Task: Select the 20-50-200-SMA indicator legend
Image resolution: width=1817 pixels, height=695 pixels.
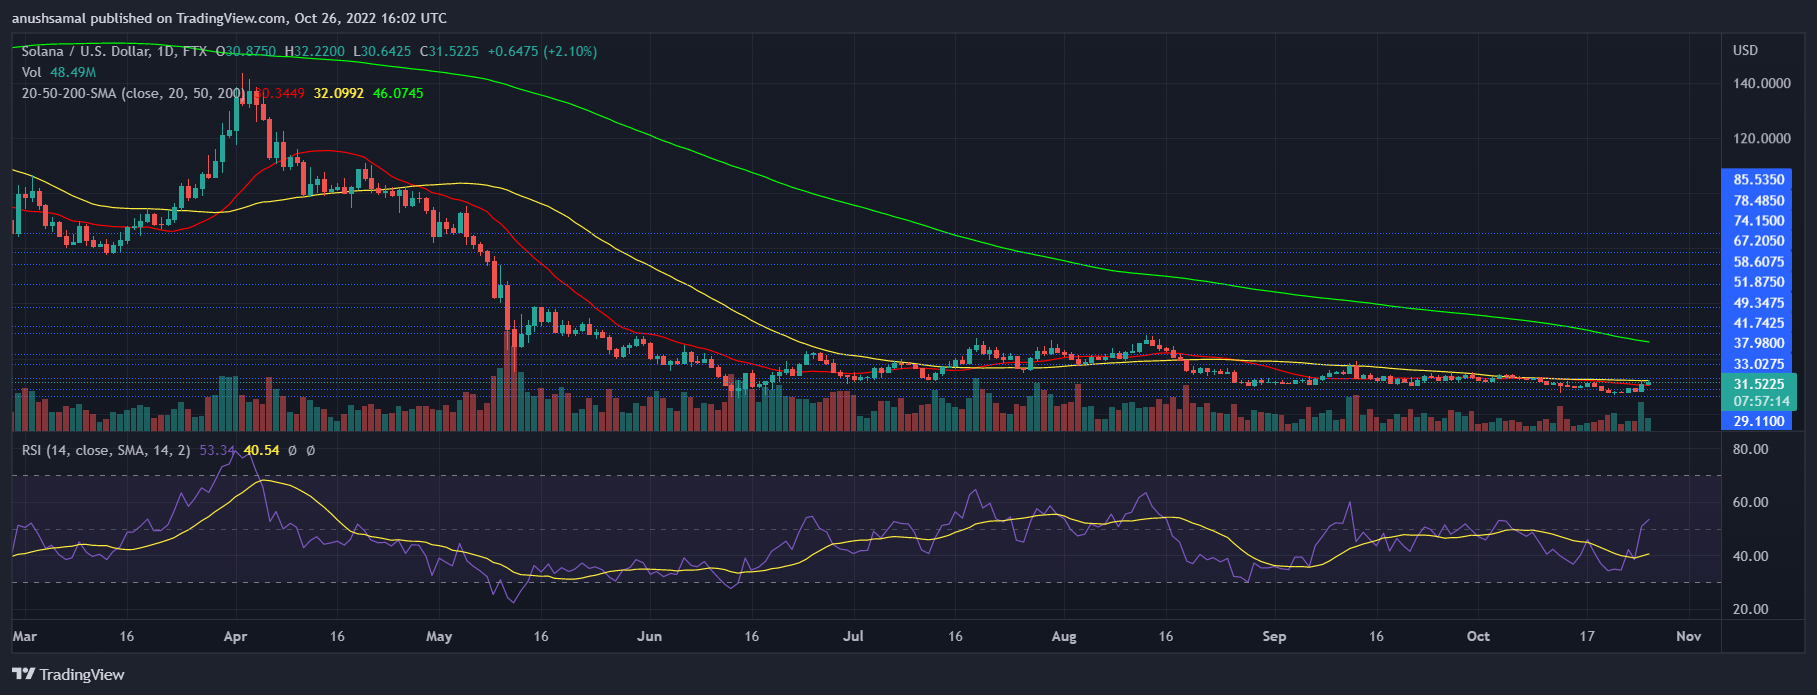Action: tap(132, 93)
